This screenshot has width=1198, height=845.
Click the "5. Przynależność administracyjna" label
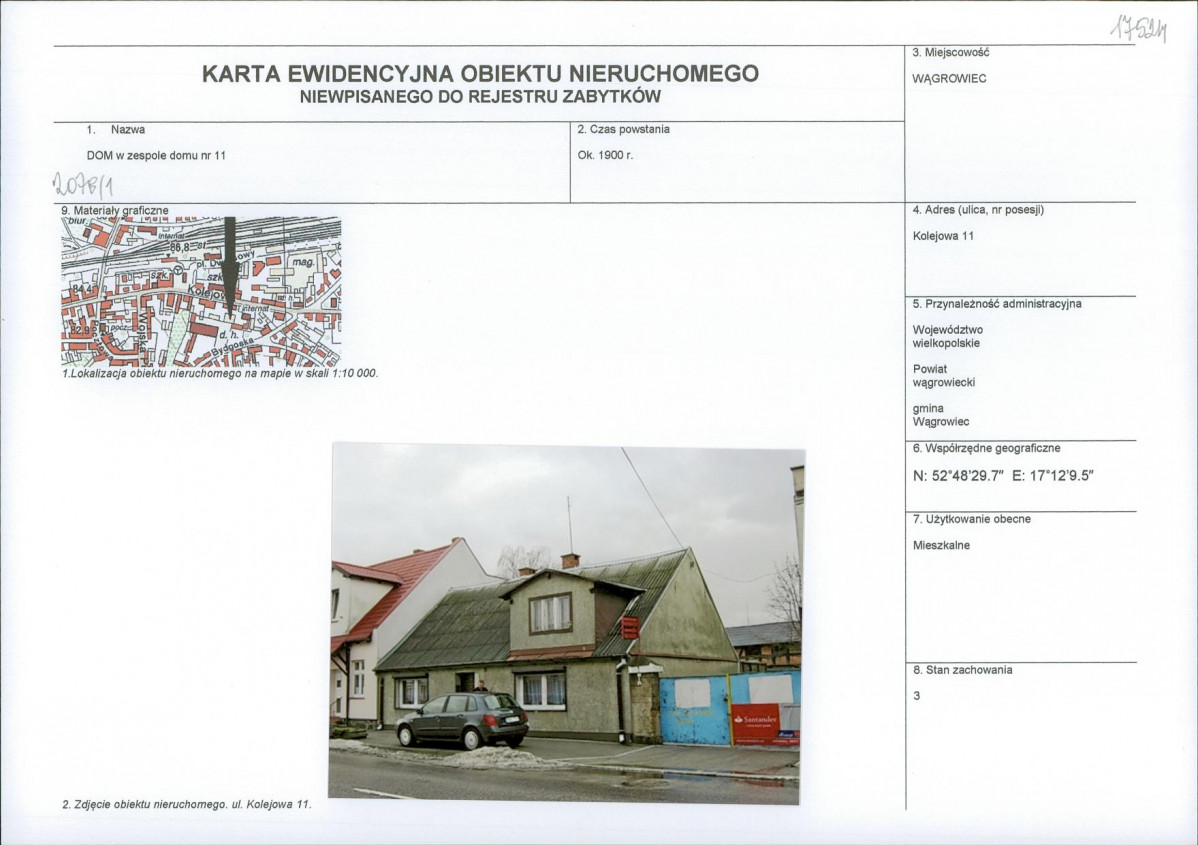(x=996, y=304)
